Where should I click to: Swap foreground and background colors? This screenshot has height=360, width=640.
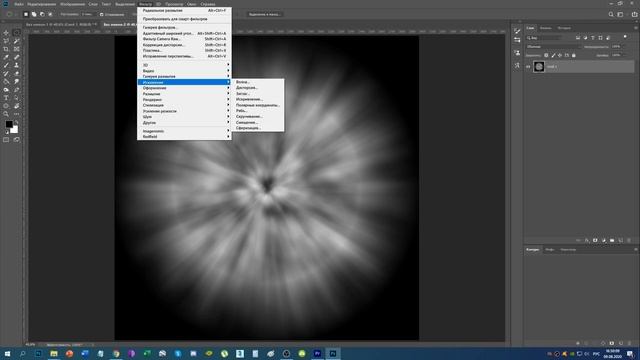(17, 122)
